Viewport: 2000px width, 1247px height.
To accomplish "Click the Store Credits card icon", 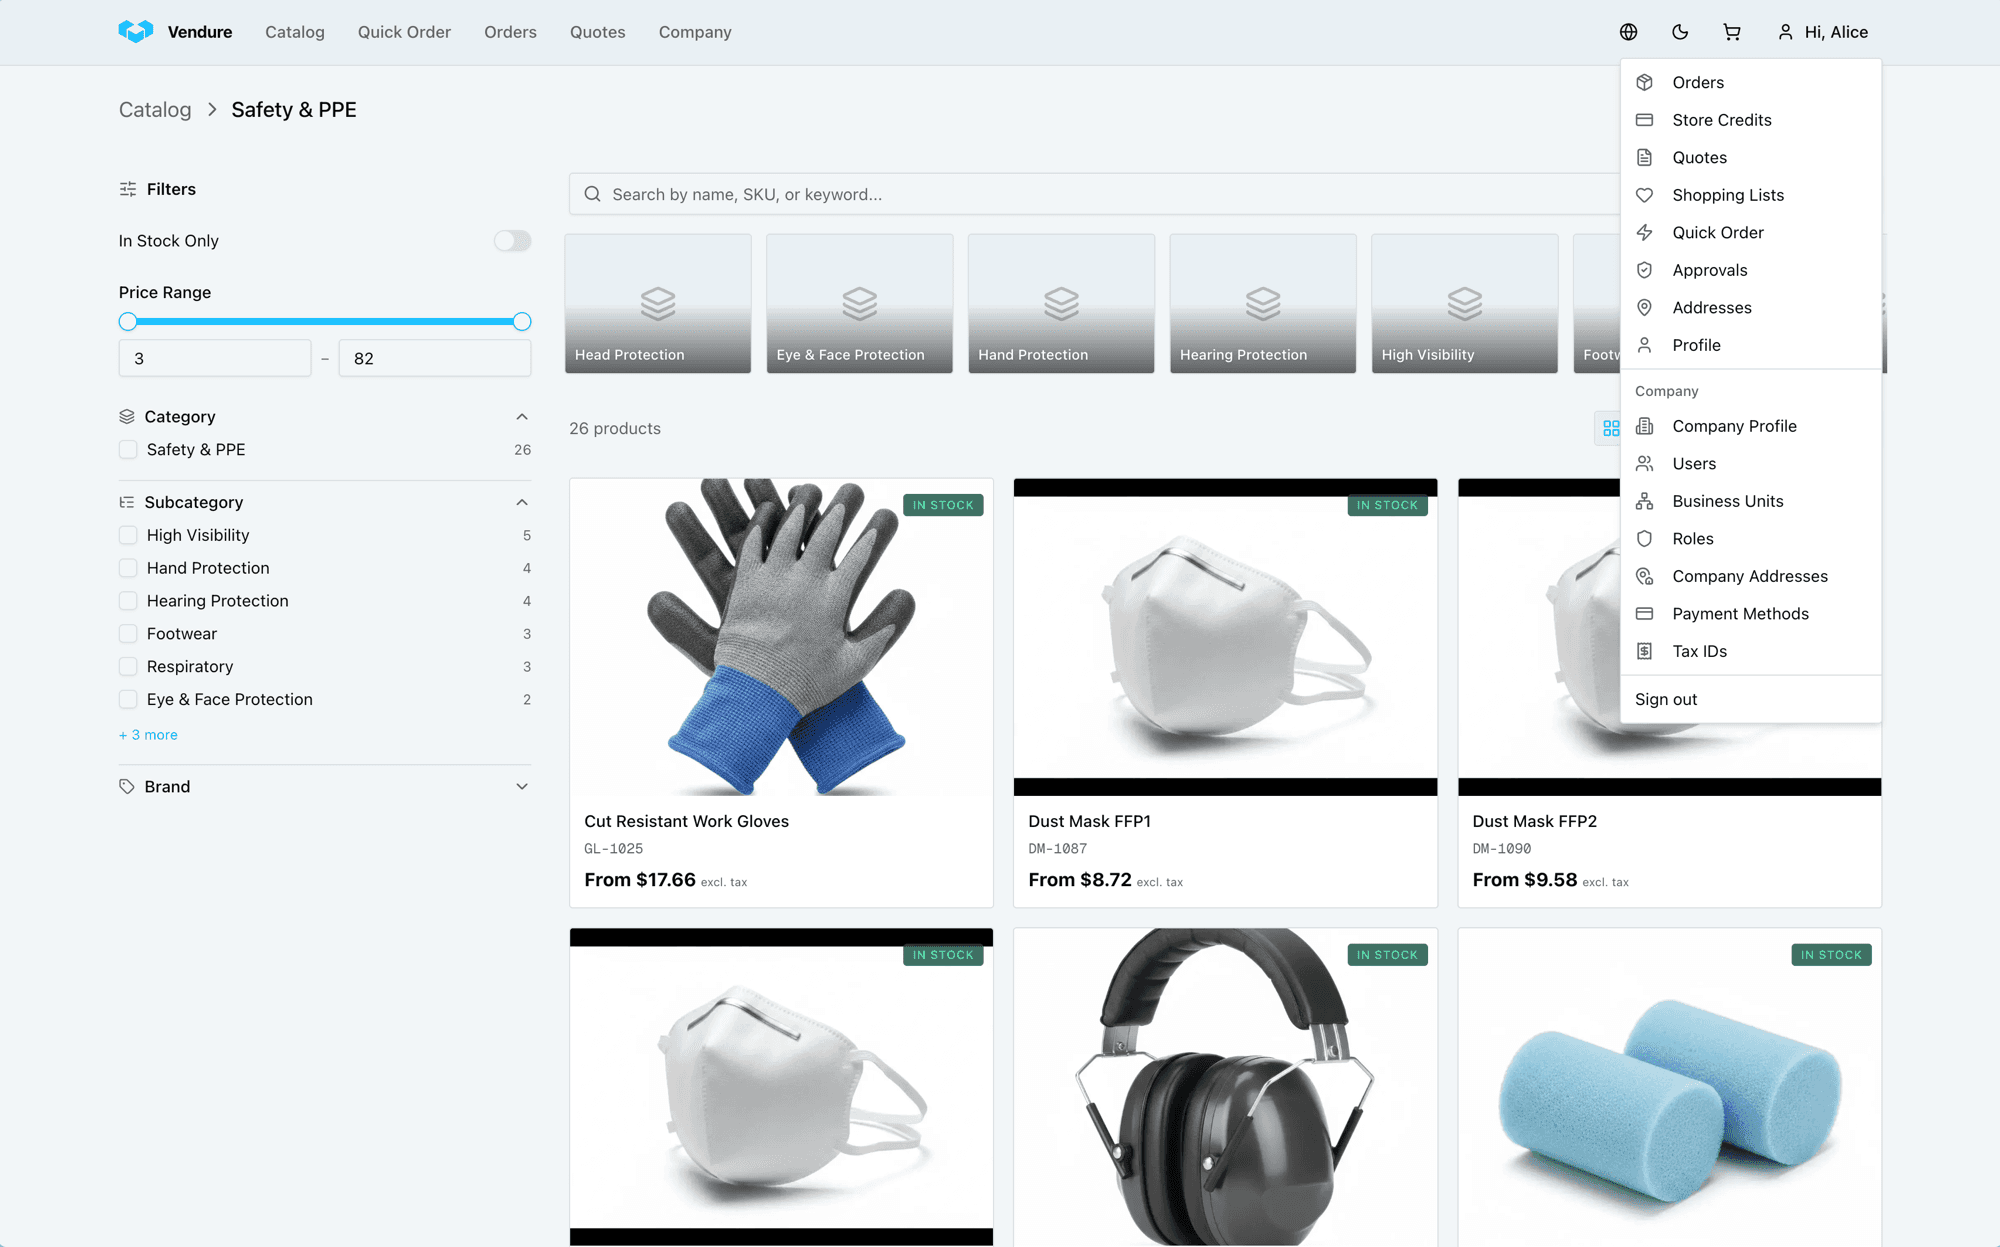I will coord(1644,120).
